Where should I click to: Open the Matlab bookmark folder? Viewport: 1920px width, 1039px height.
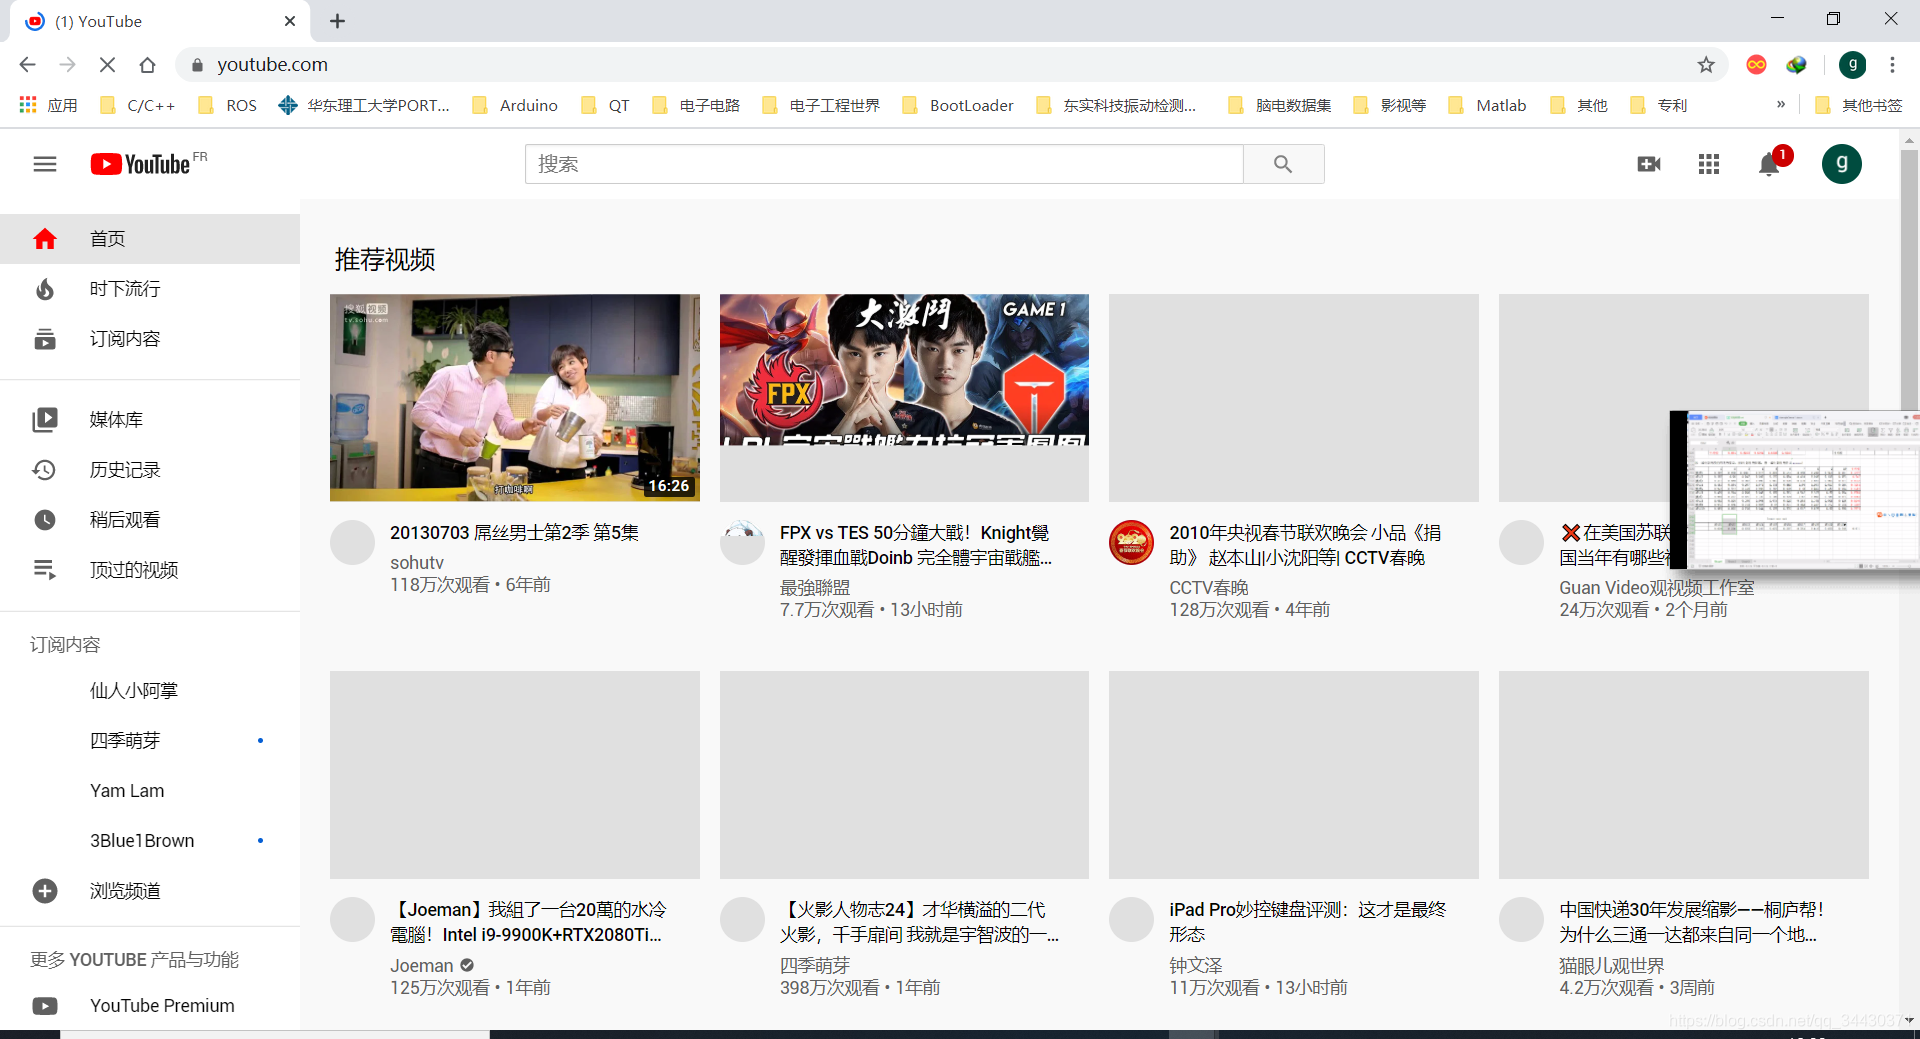1488,105
